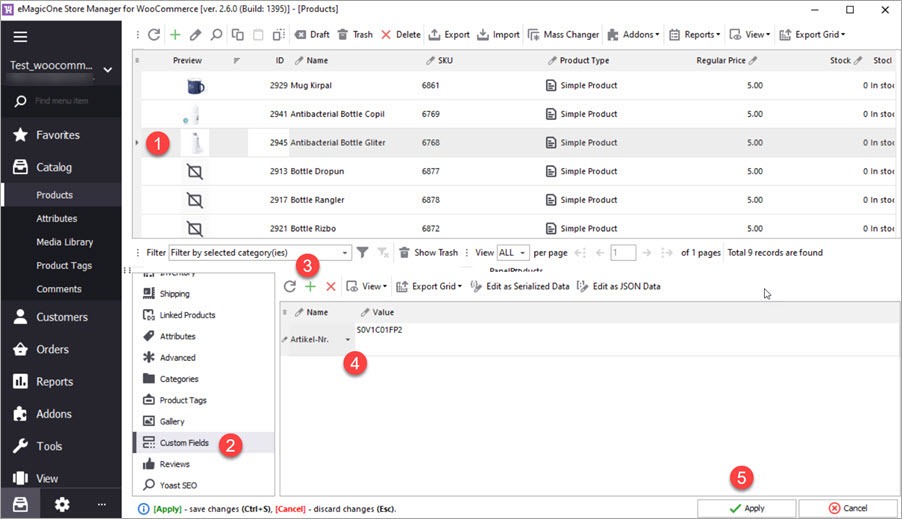
Task: Select Antibacterial Bottle Copil product thumbnail
Action: 195,114
